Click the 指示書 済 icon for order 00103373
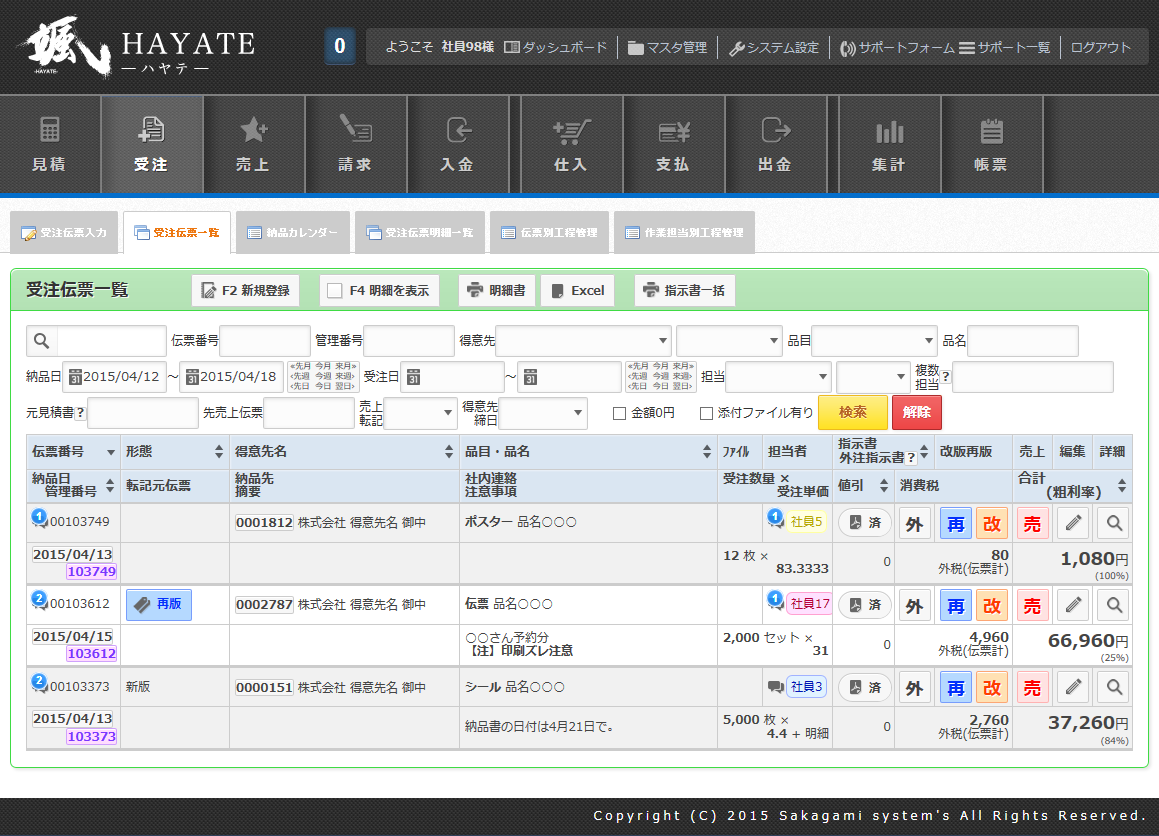 864,688
